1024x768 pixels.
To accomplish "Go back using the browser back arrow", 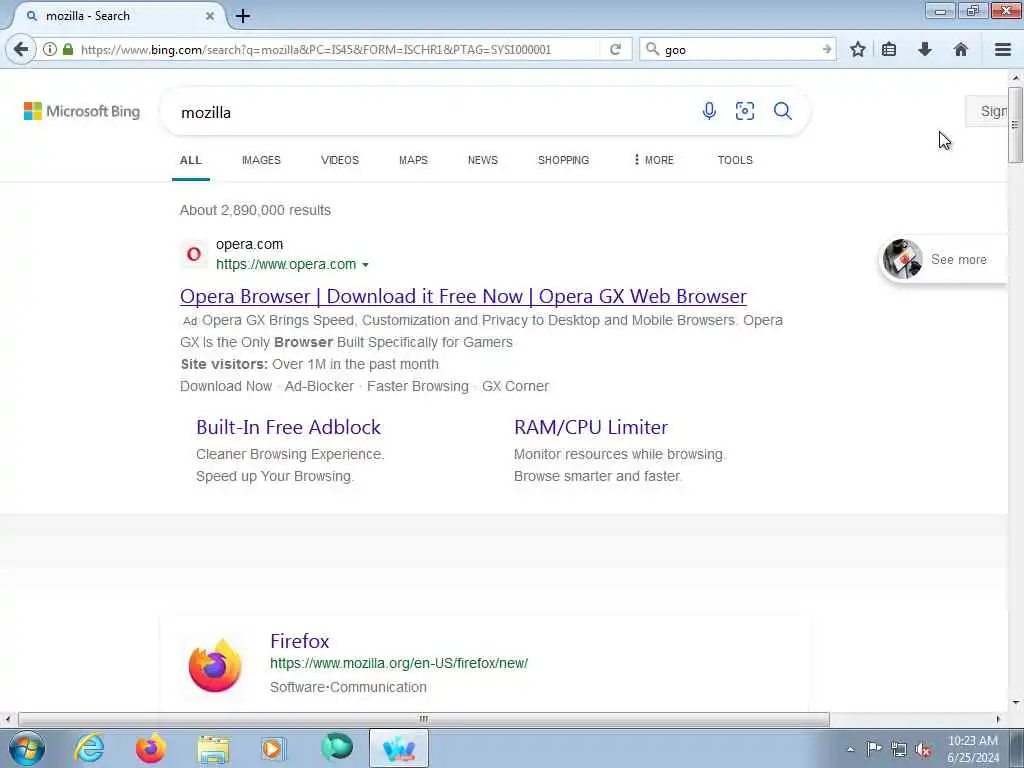I will point(21,50).
